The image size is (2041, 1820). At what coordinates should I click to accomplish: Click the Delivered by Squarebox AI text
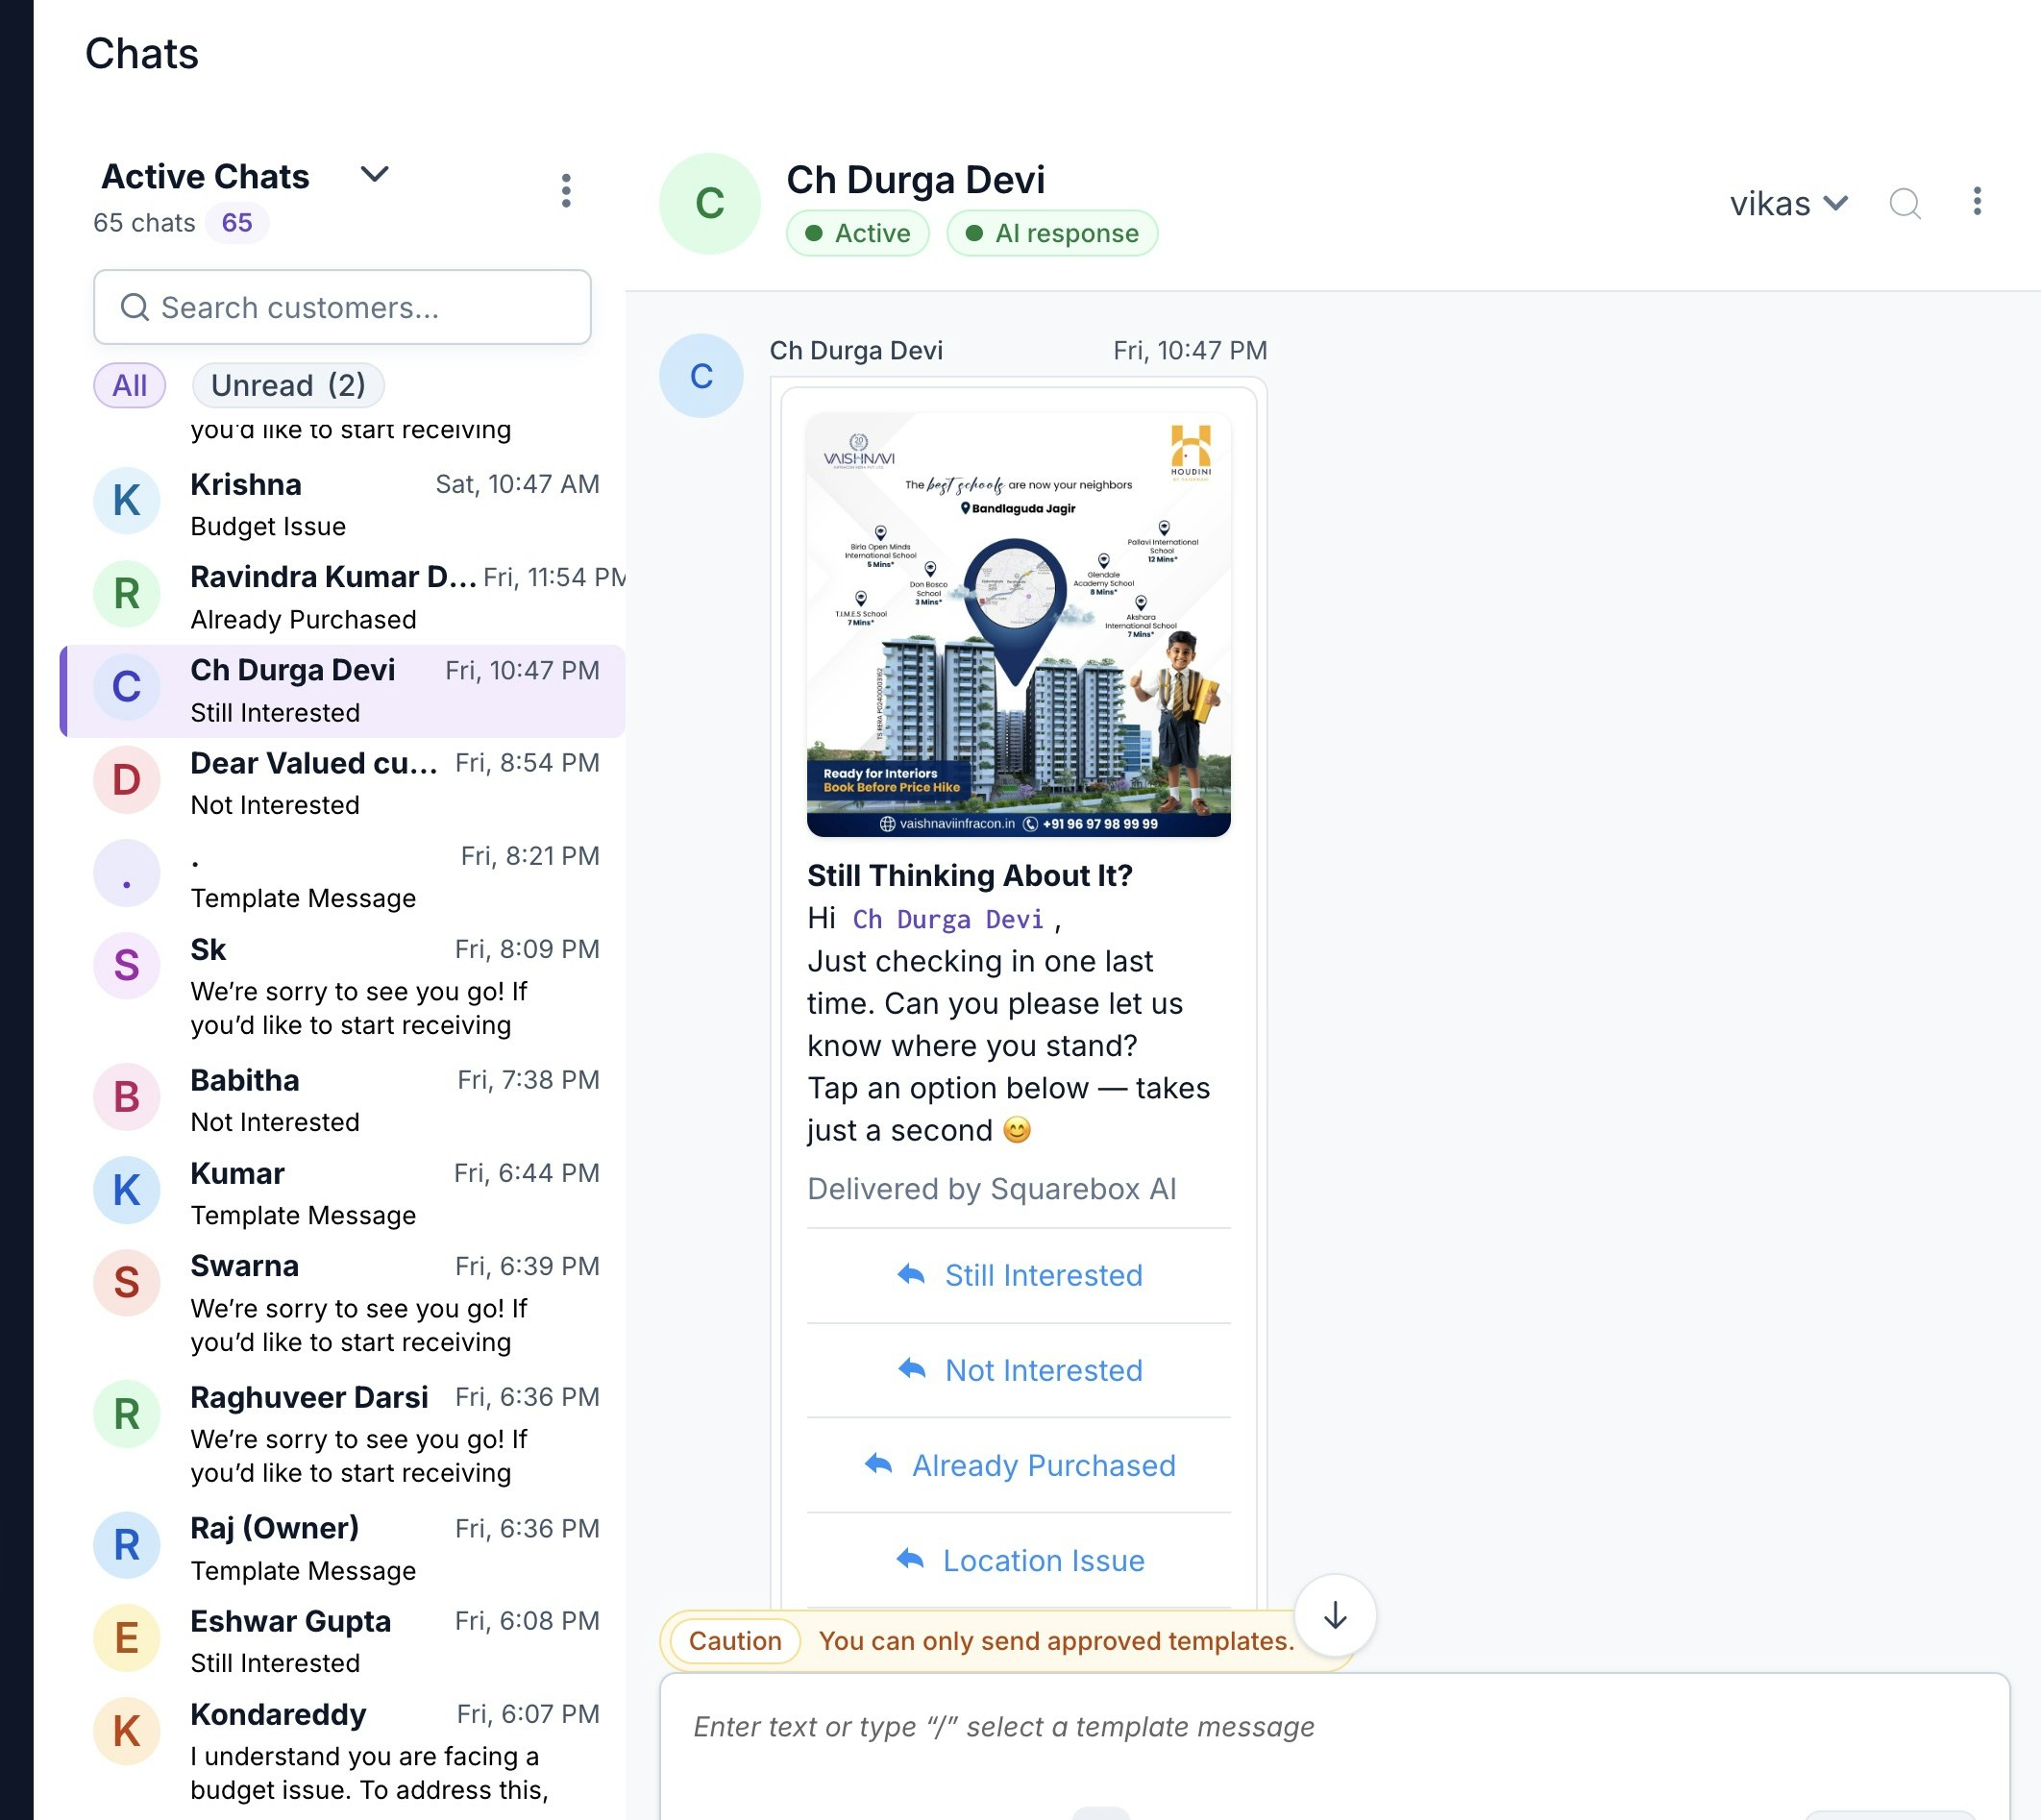tap(991, 1189)
